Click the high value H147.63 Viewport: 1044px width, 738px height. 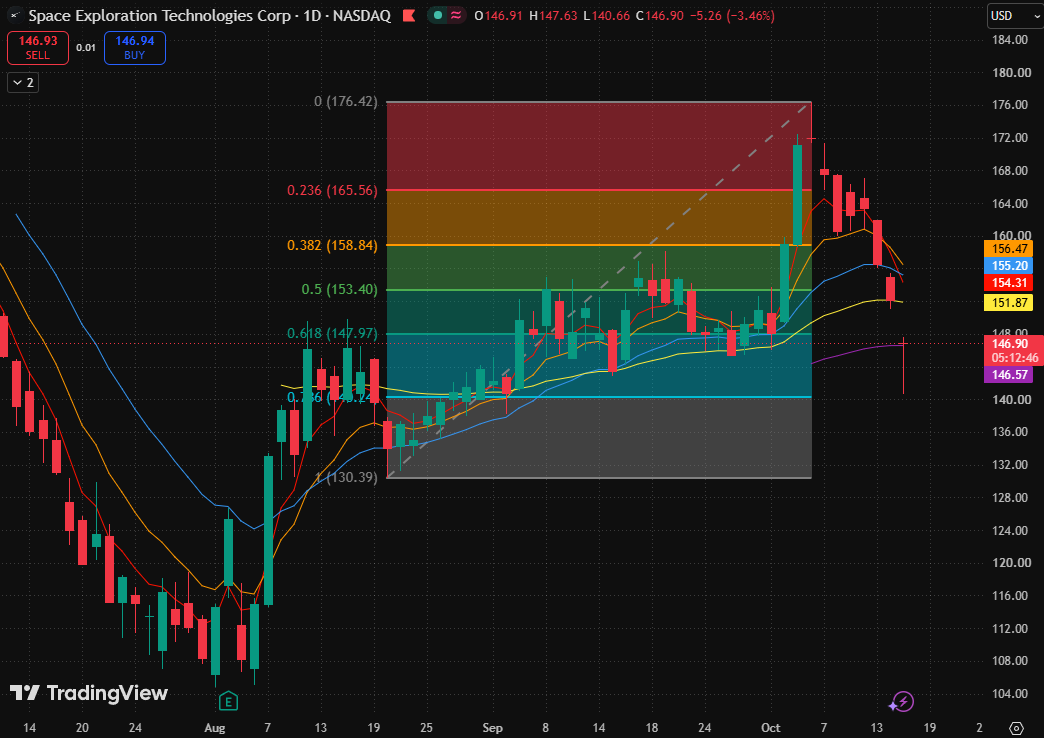(553, 15)
